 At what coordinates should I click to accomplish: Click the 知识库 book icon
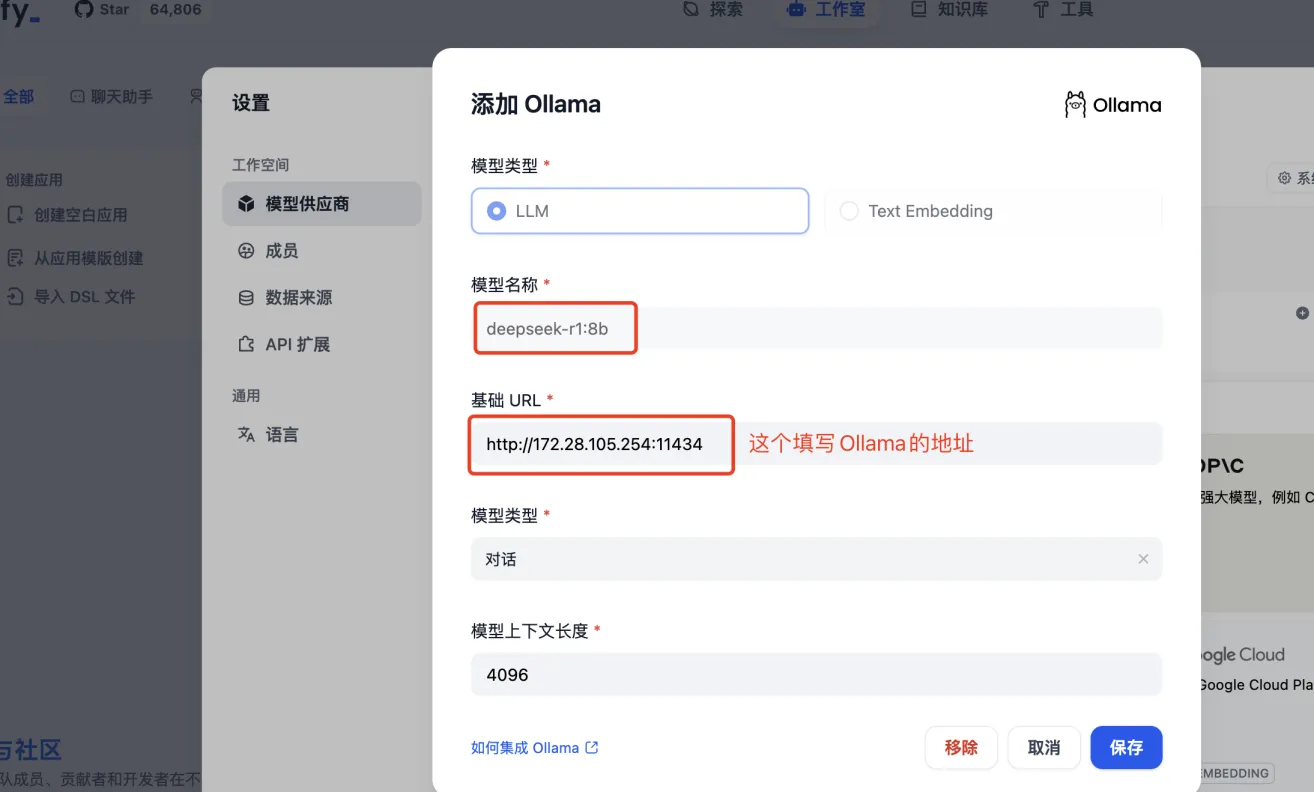(919, 9)
